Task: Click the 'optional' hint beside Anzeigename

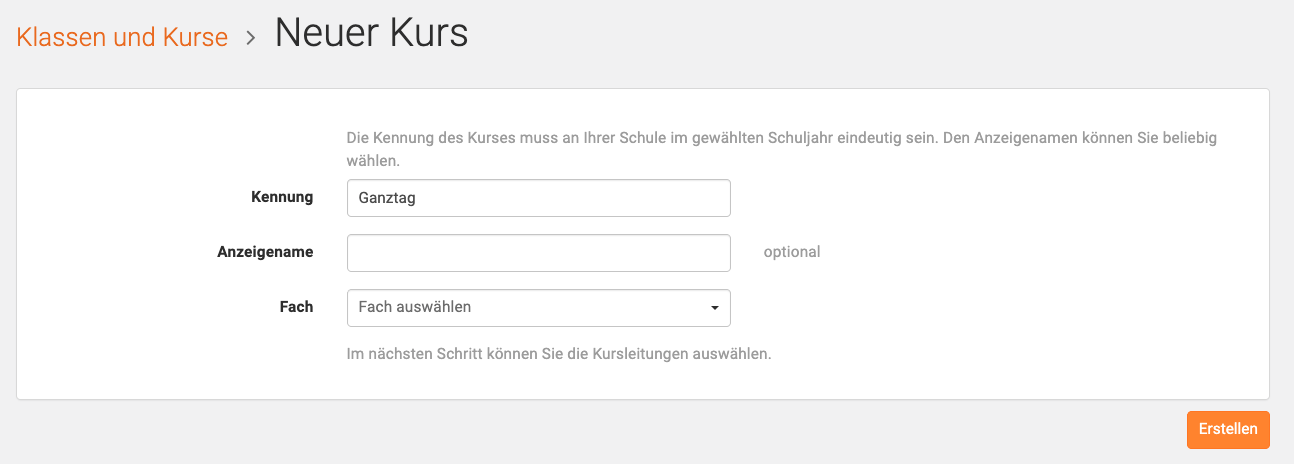Action: click(792, 252)
